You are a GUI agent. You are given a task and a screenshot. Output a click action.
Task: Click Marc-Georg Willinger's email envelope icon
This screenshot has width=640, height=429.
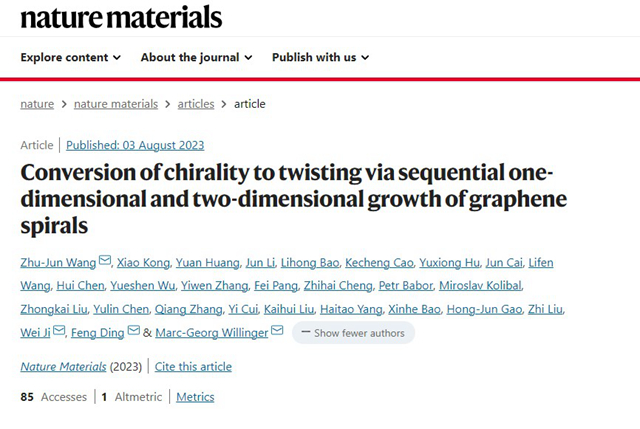point(277,332)
